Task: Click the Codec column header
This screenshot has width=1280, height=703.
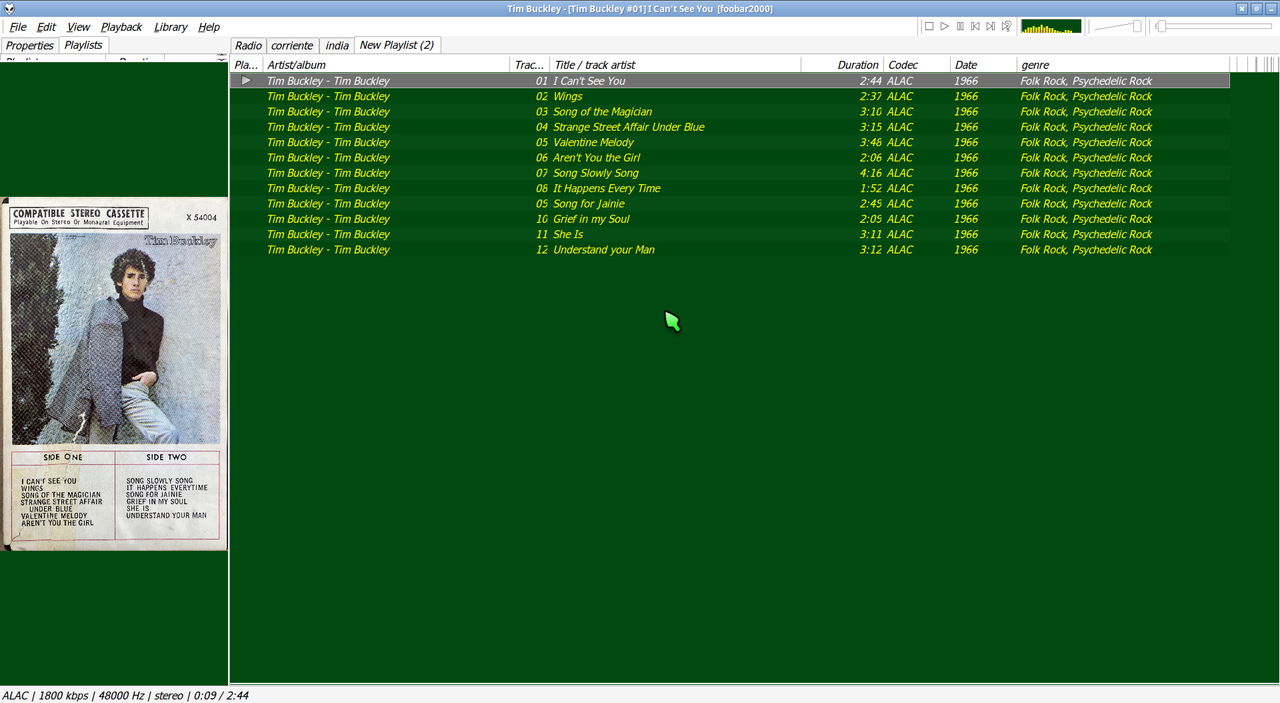Action: pos(917,65)
